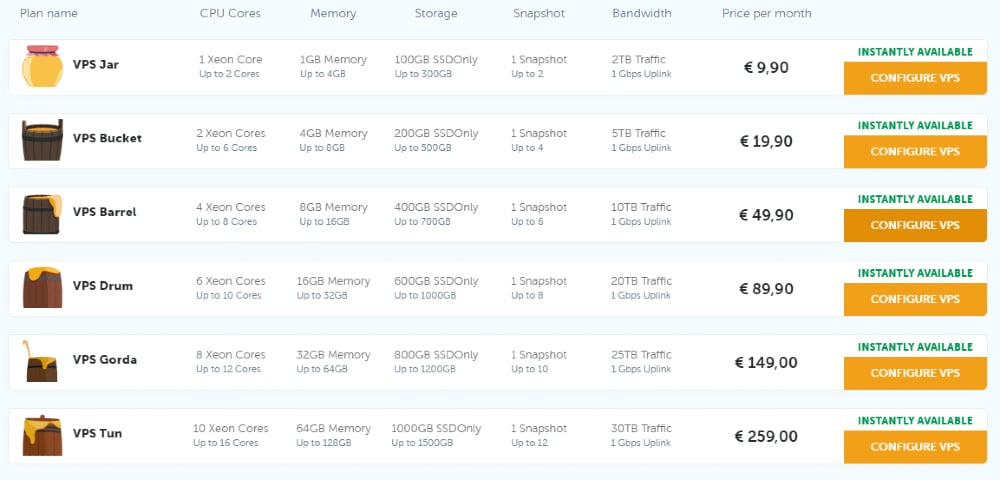This screenshot has width=1000, height=480.
Task: Click the 20TB Traffic text
Action: click(x=642, y=281)
